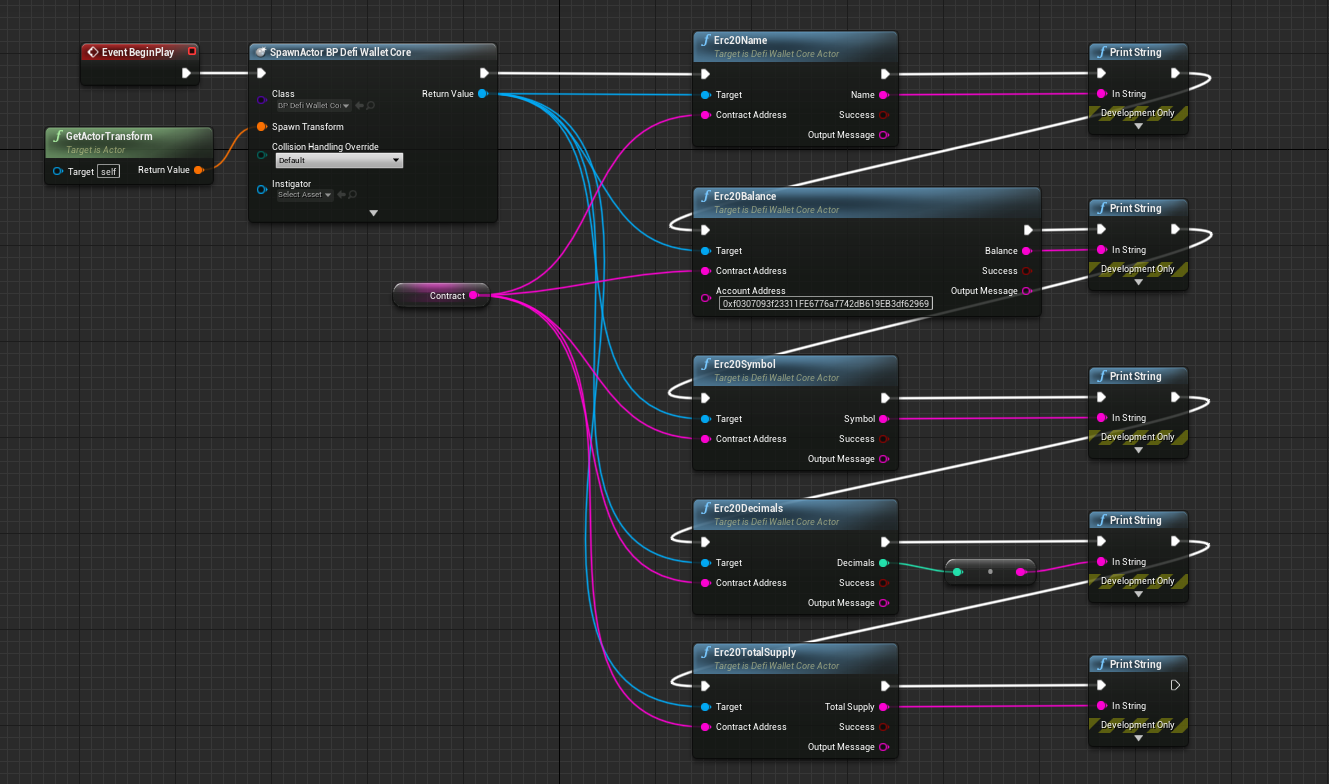Click the green Decimals output pin
This screenshot has height=784, width=1329.
[884, 563]
